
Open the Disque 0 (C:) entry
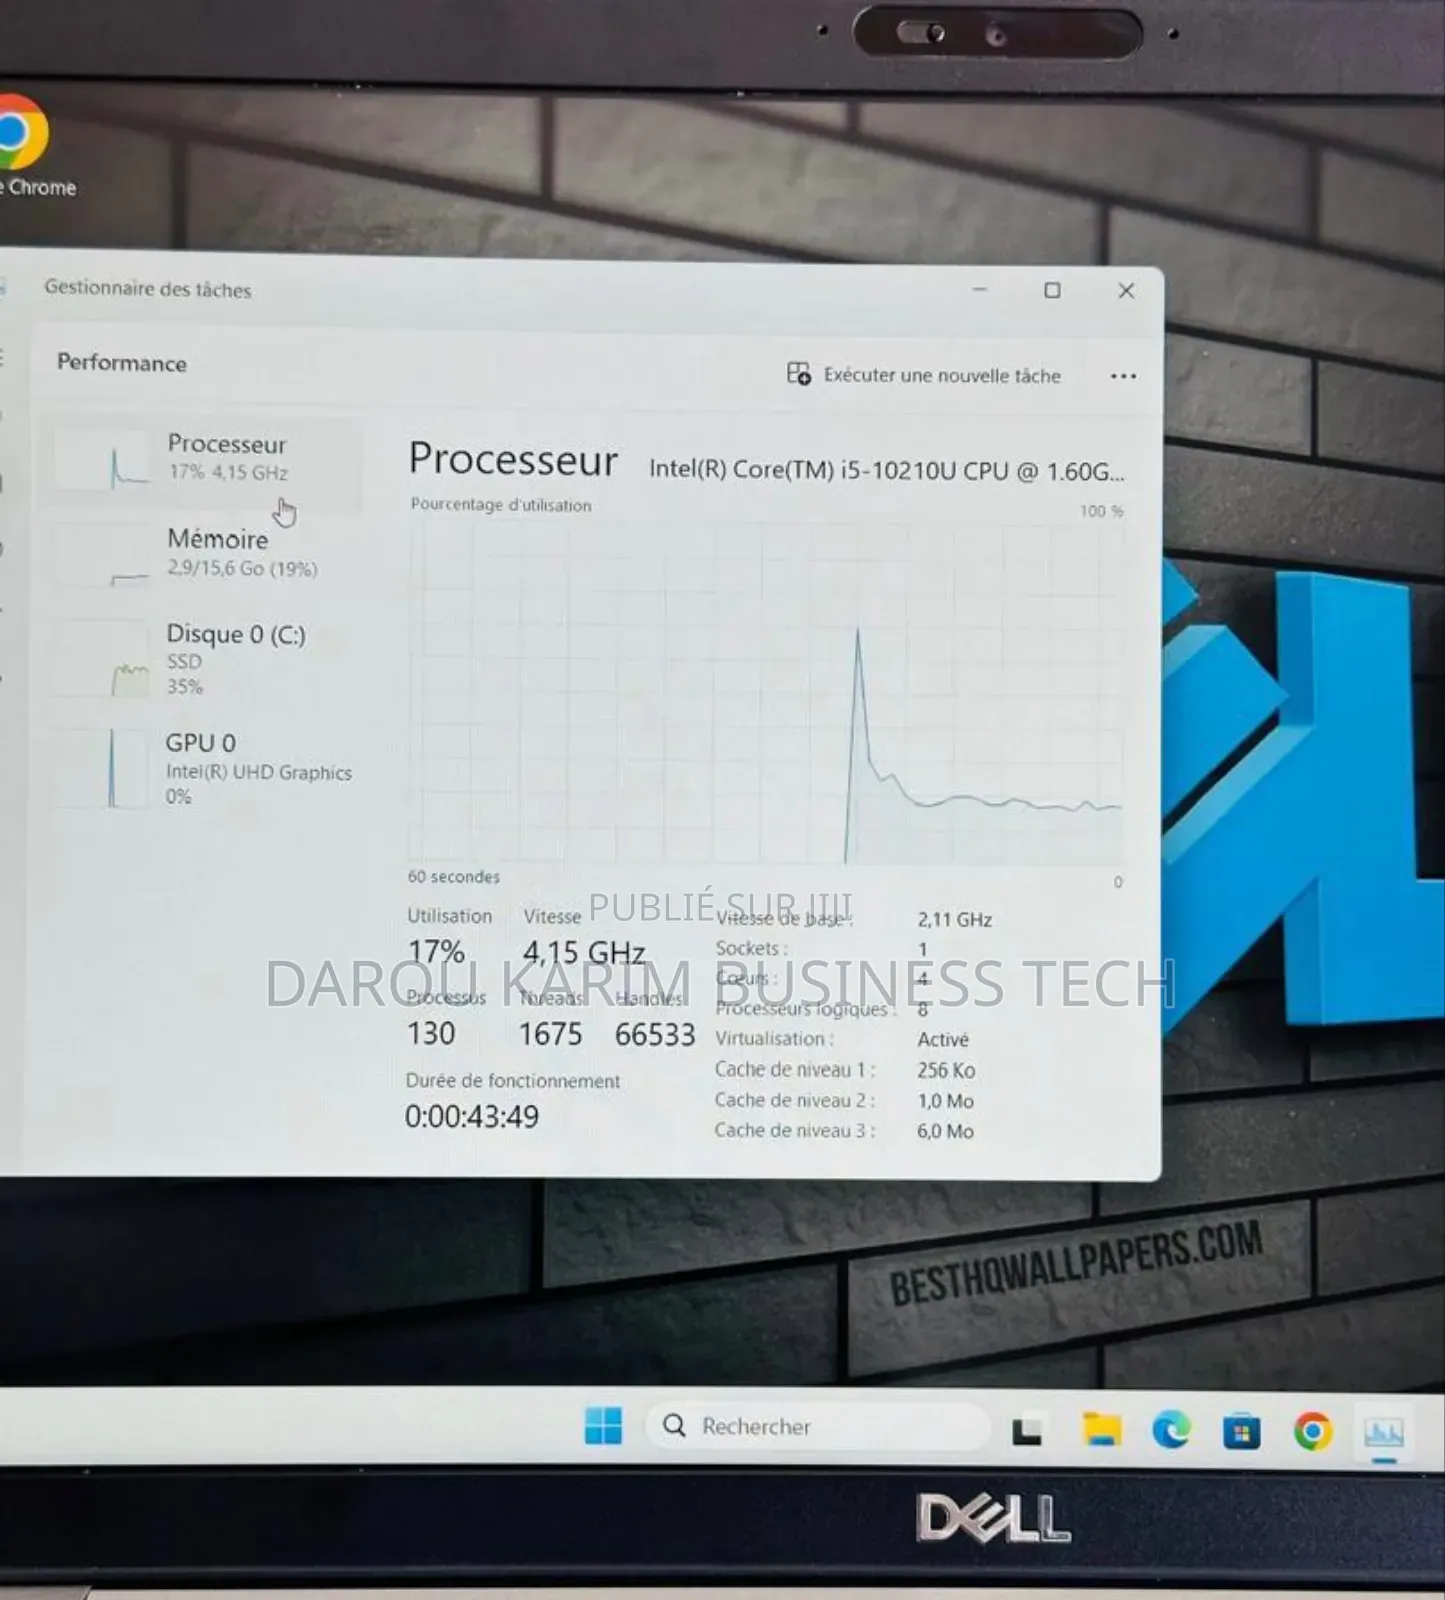tap(235, 658)
